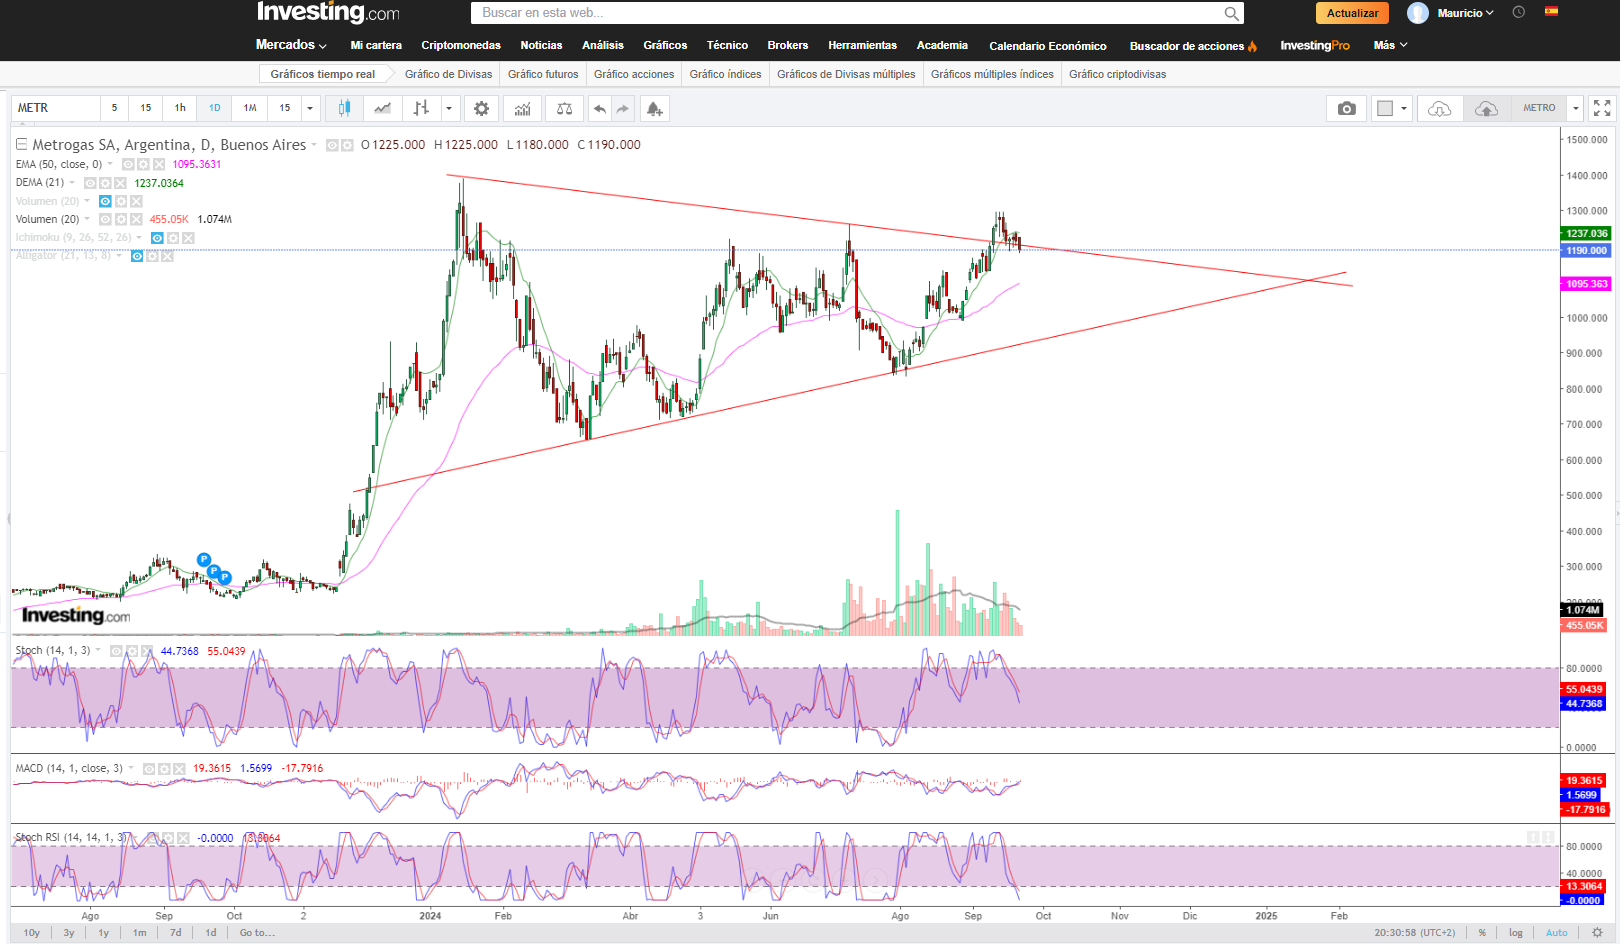1620x944 pixels.
Task: Select the 1D interval button
Action: coord(215,108)
